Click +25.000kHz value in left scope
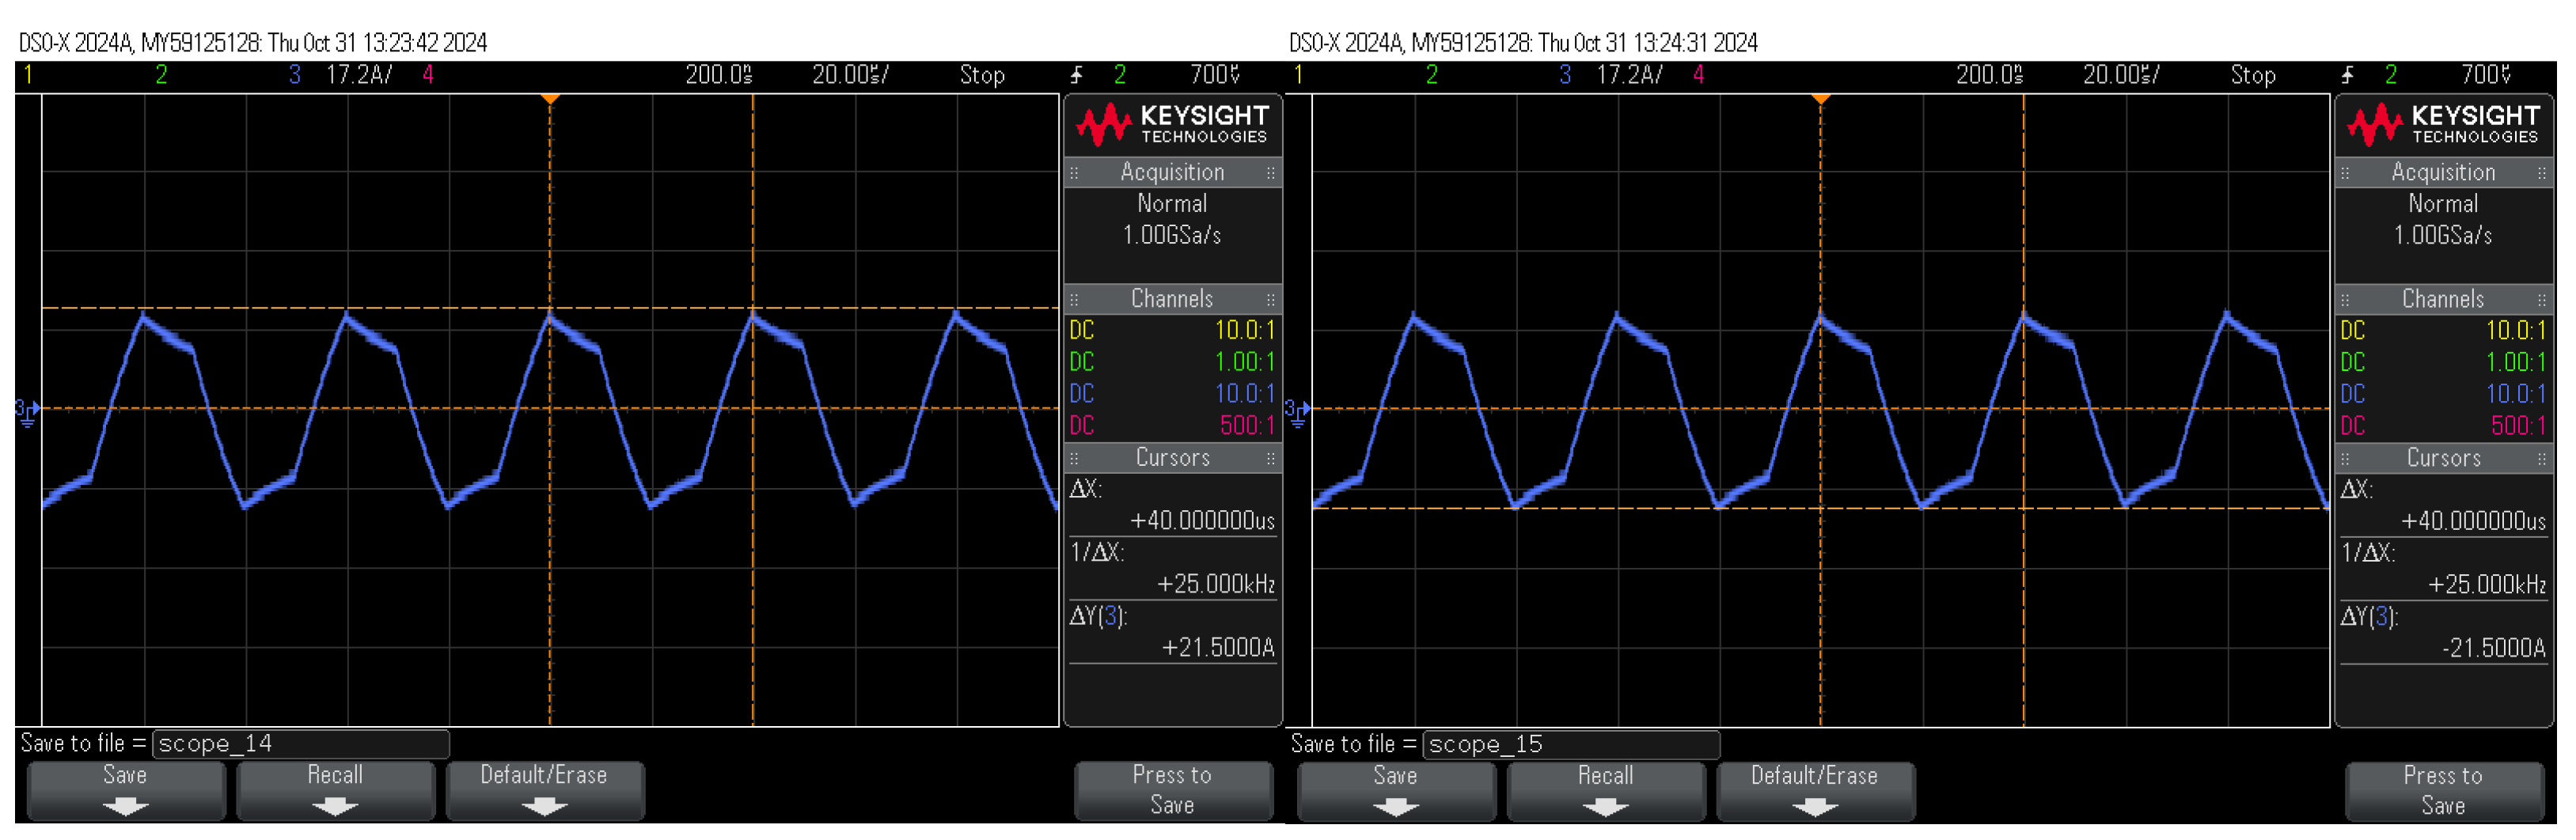The height and width of the screenshot is (840, 2576). pyautogui.click(x=1216, y=585)
